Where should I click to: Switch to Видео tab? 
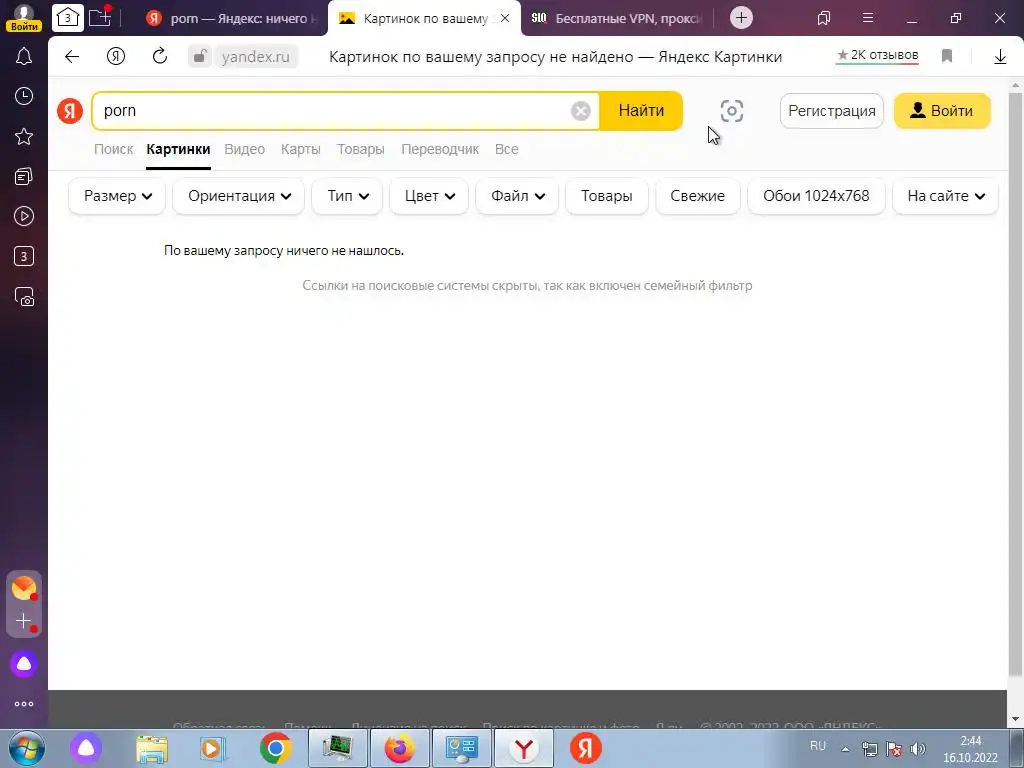click(x=244, y=150)
